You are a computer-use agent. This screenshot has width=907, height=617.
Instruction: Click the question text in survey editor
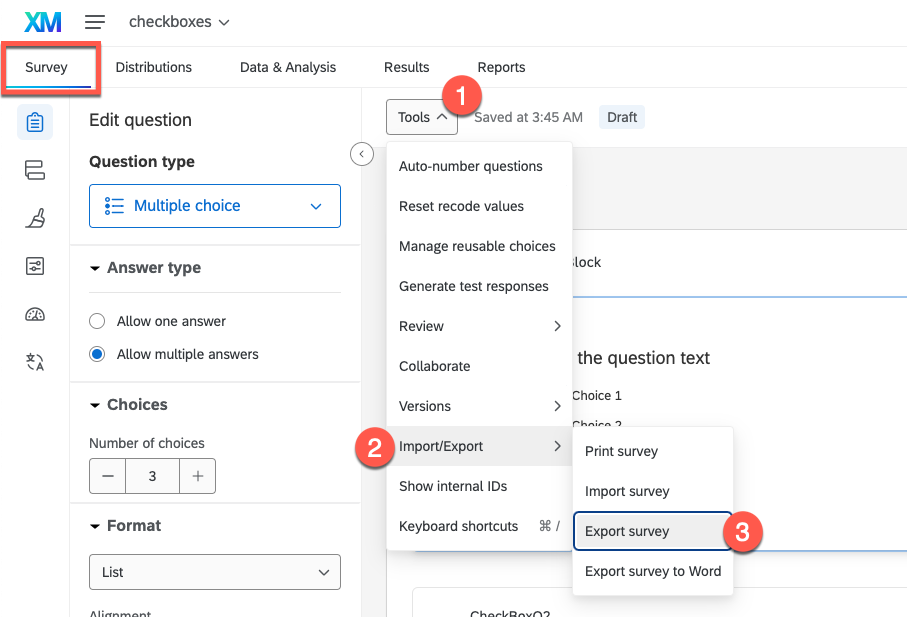[x=643, y=358]
